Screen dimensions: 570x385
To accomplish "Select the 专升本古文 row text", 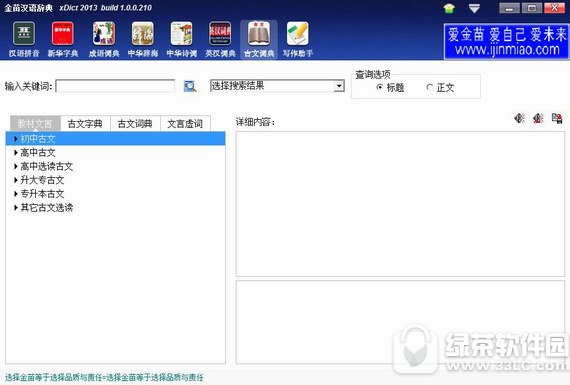I will [x=42, y=193].
